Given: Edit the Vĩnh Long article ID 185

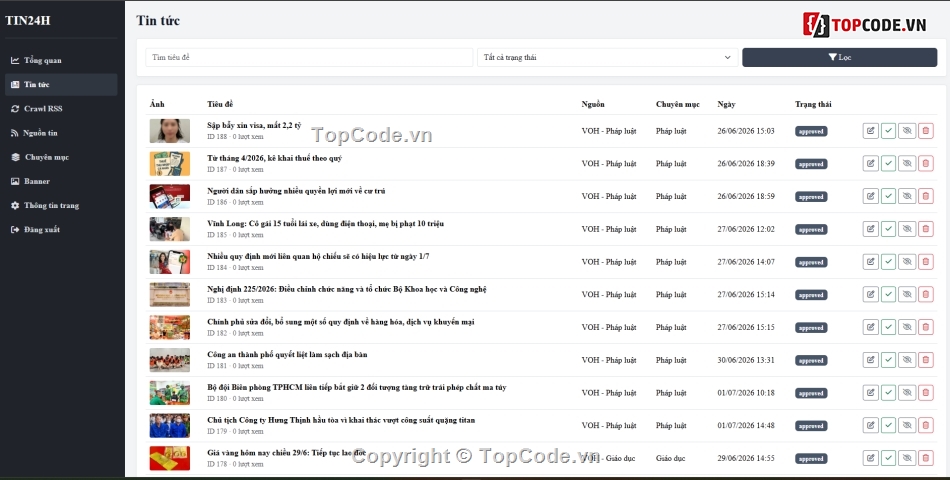Looking at the screenshot, I should [870, 229].
